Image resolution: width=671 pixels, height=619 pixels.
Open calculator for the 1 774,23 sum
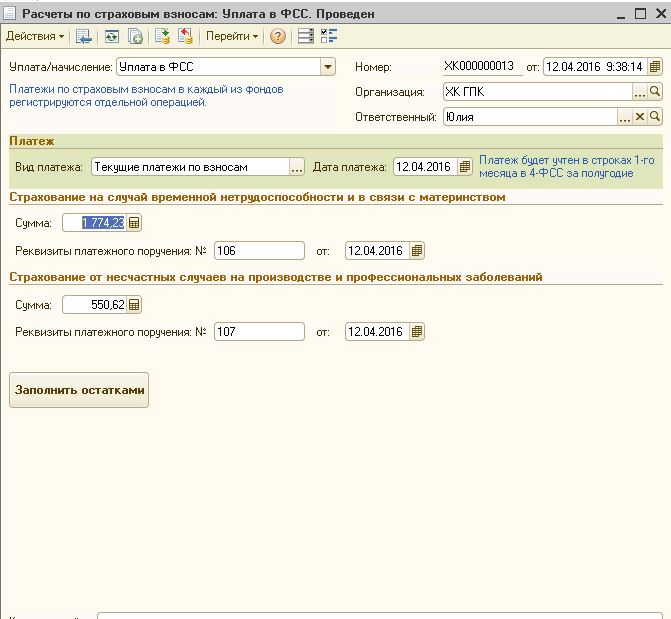pos(134,222)
